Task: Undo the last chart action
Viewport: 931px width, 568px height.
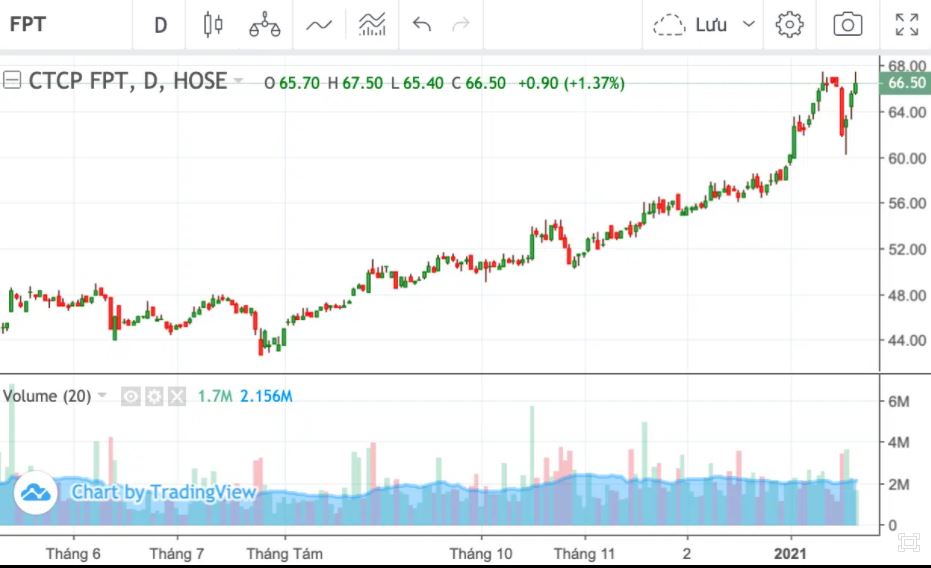Action: pyautogui.click(x=422, y=25)
